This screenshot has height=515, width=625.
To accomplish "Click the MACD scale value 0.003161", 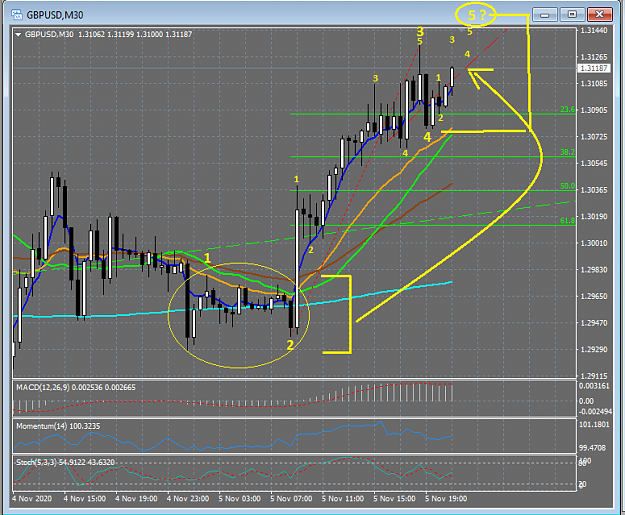I will (x=594, y=386).
